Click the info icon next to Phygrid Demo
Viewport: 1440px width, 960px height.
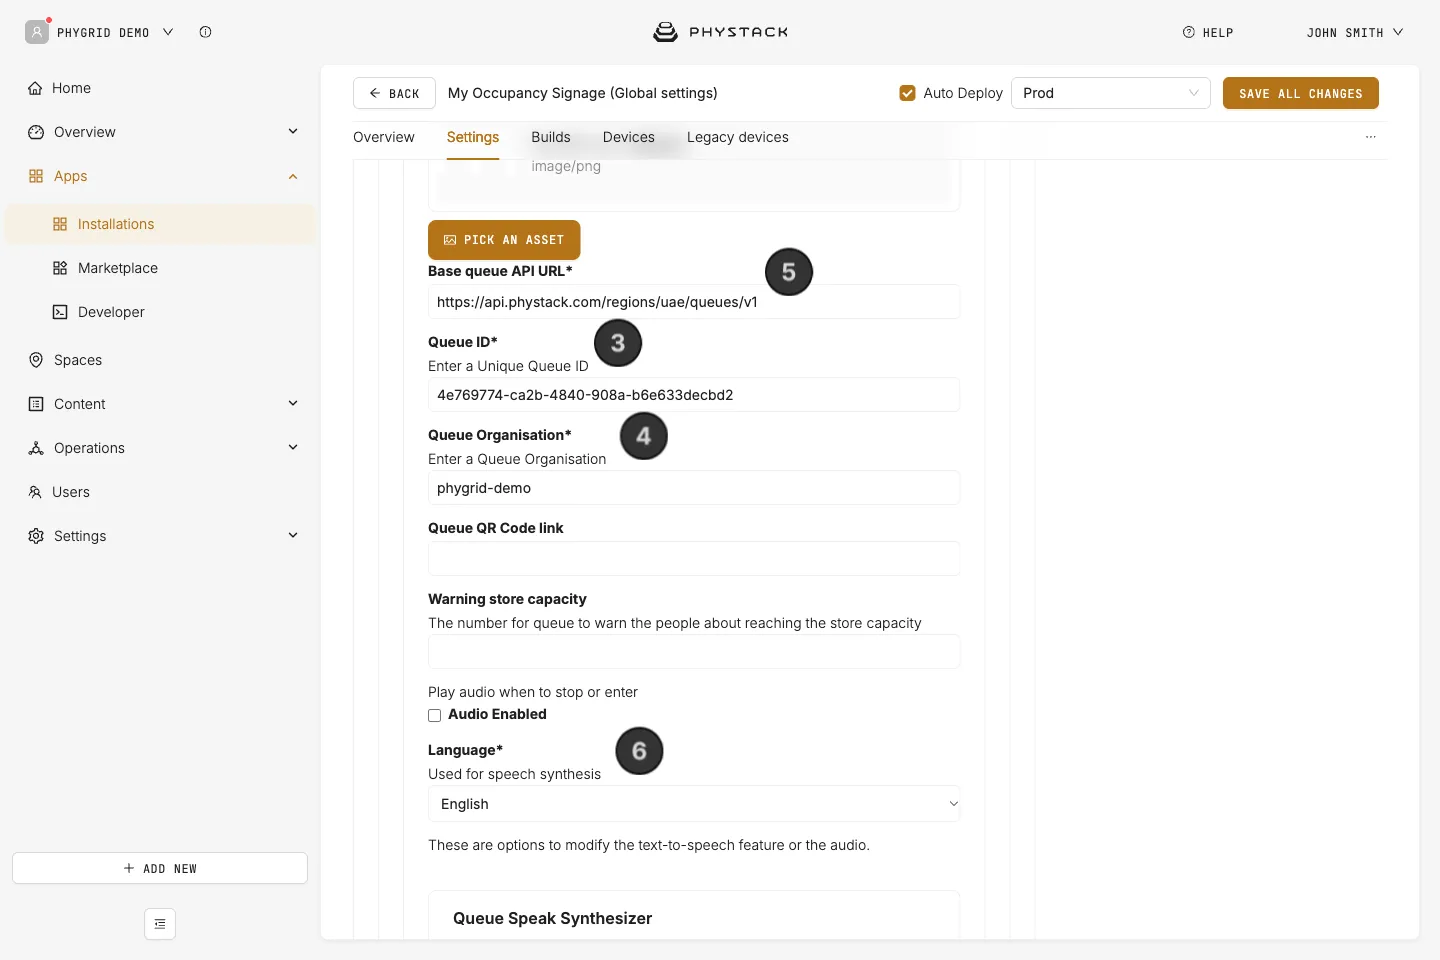[205, 32]
